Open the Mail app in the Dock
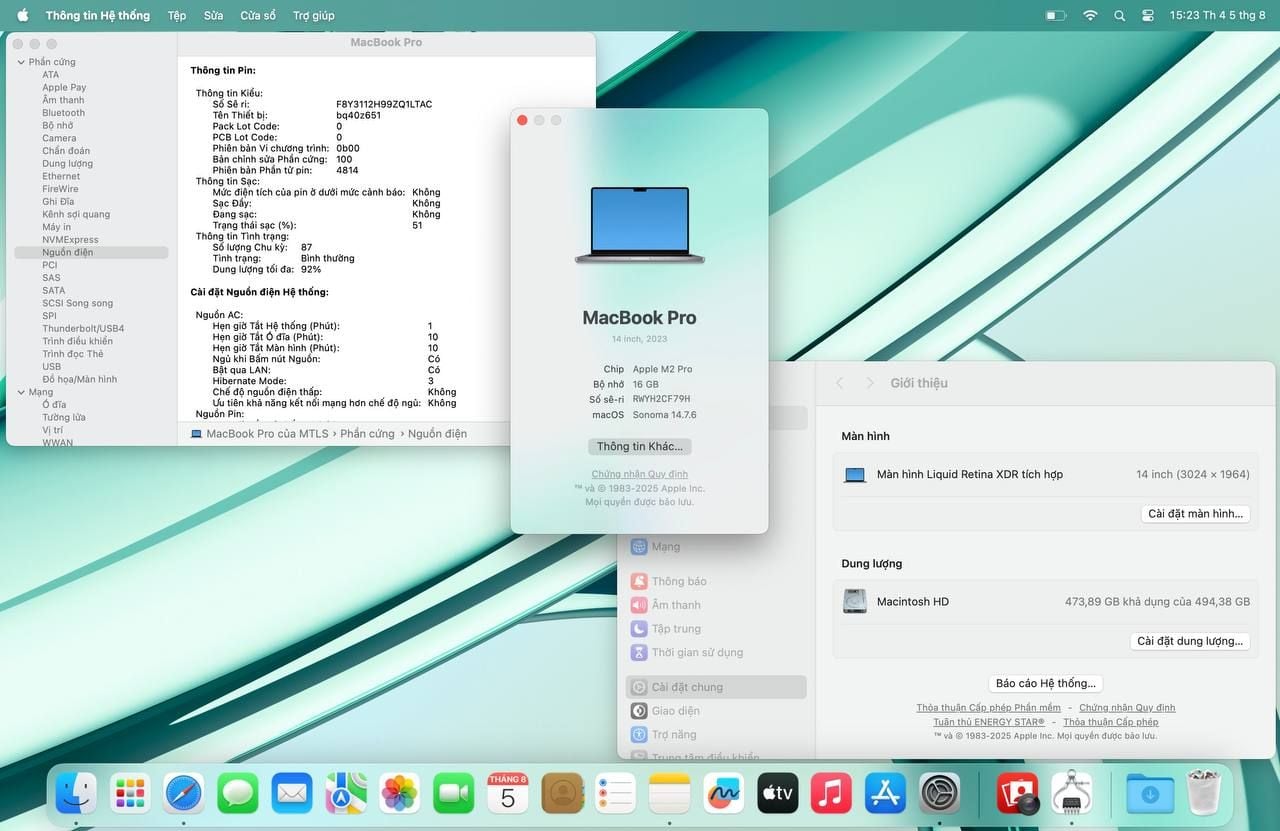The width and height of the screenshot is (1280, 831). pos(292,793)
